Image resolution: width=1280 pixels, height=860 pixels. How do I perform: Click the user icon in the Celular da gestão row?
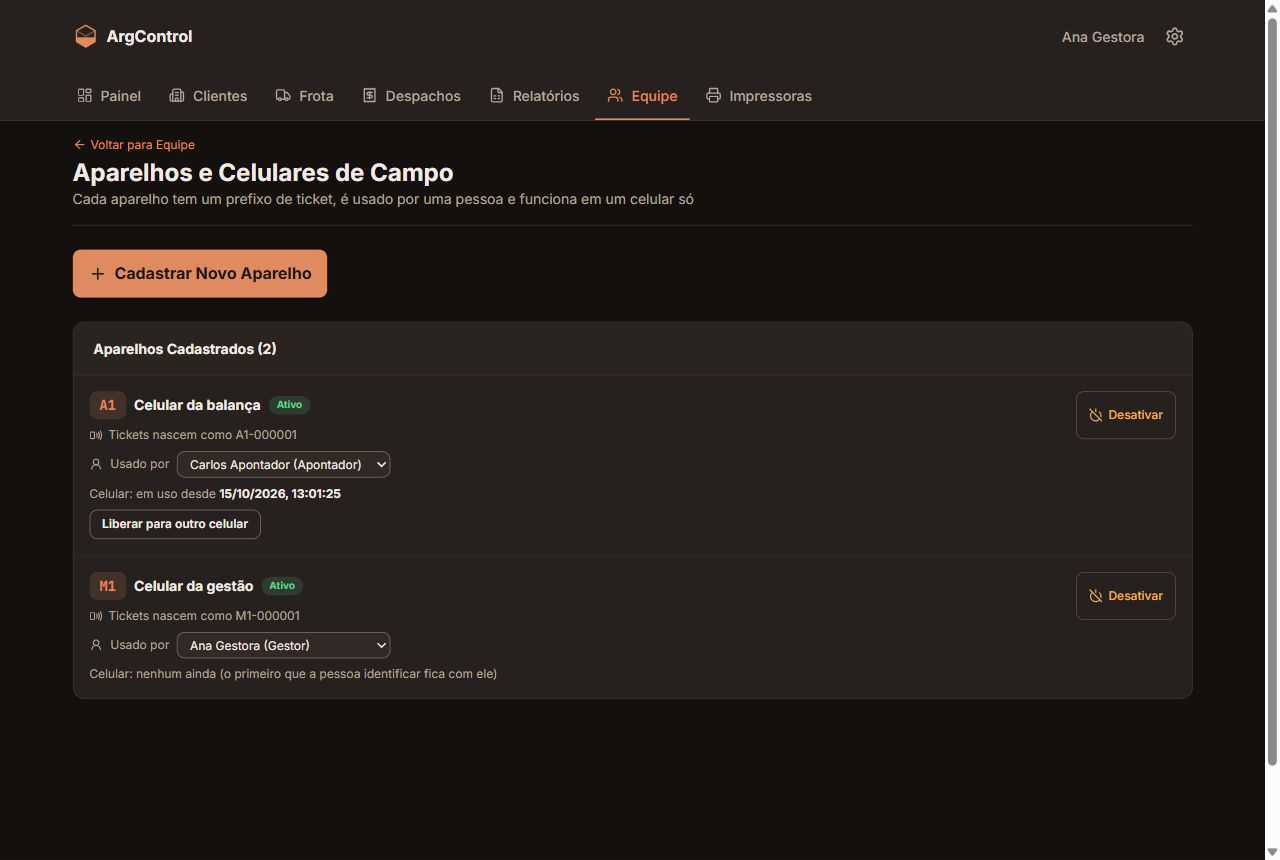[x=96, y=645]
